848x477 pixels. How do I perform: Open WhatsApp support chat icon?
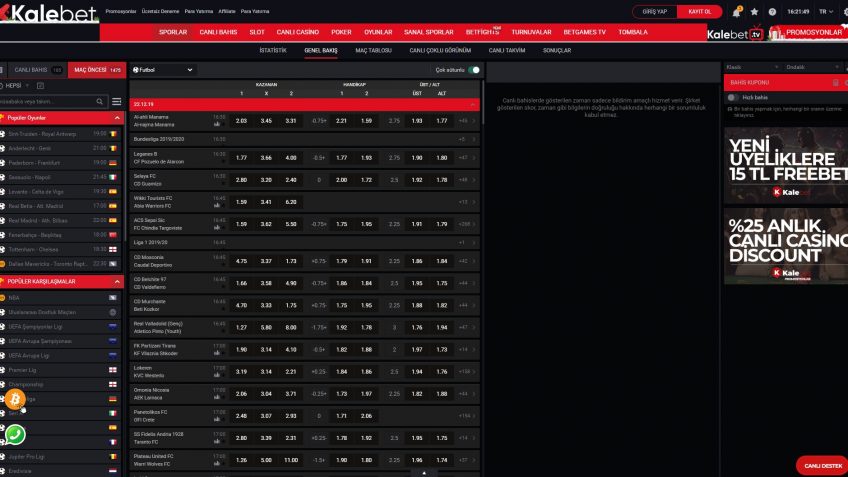pyautogui.click(x=15, y=434)
